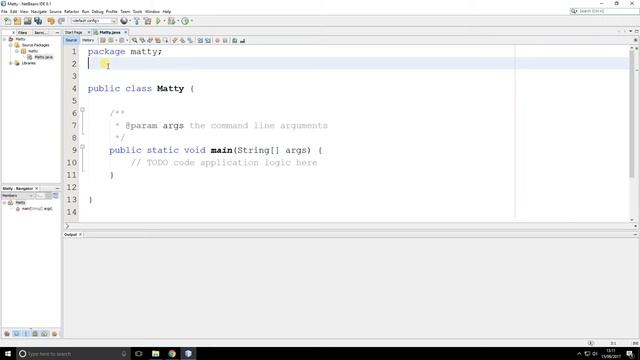The width and height of the screenshot is (640, 360).
Task: Toggle Show Inner Classes filter in Navigator
Action: pos(44,334)
